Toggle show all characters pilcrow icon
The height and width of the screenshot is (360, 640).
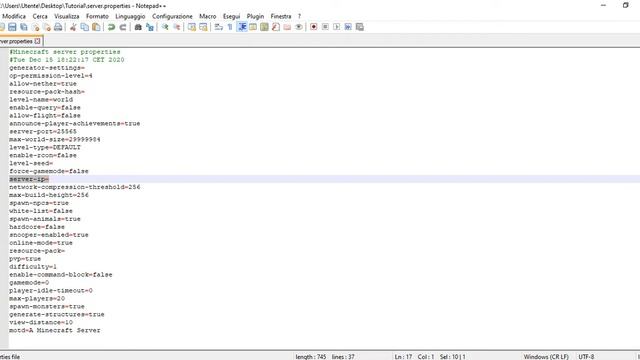point(230,27)
